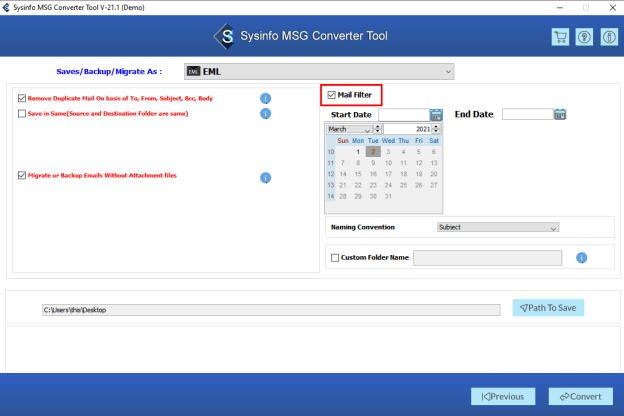The width and height of the screenshot is (624, 416).
Task: Enable Save in Same folder checkbox
Action: coord(22,113)
